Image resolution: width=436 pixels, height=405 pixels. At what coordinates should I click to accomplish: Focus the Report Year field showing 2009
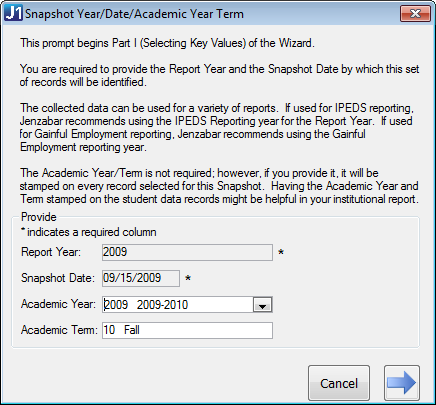(187, 252)
